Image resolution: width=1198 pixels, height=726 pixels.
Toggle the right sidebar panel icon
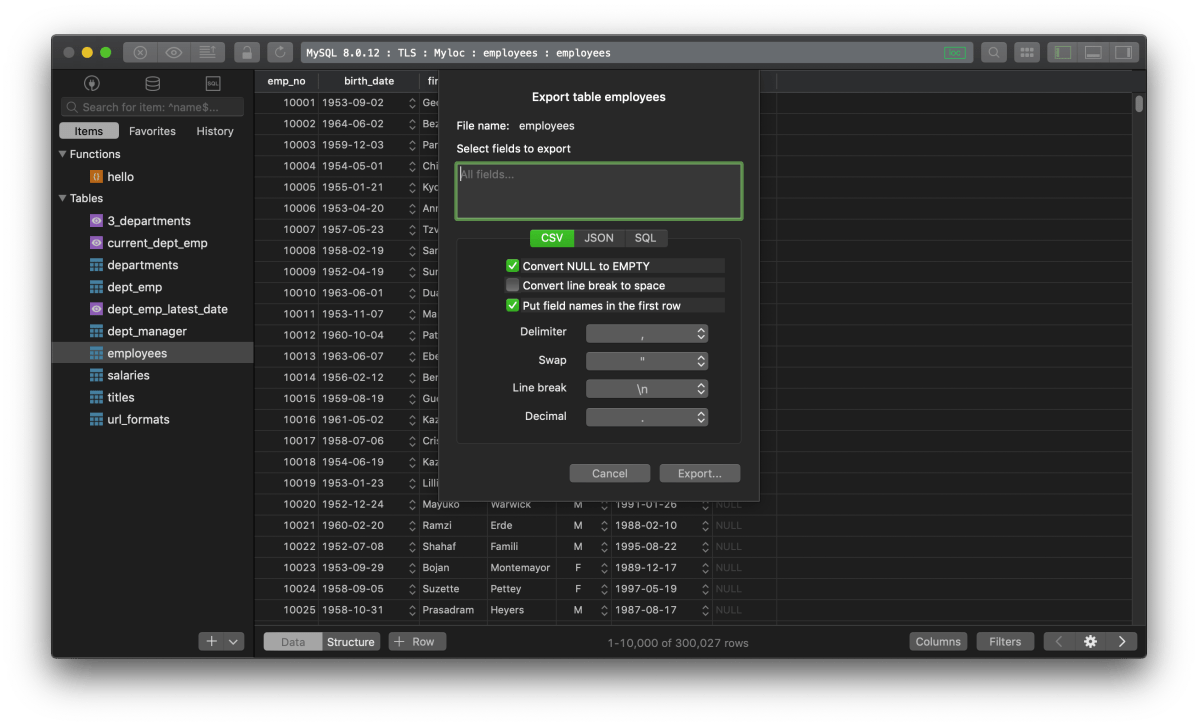tap(1124, 53)
